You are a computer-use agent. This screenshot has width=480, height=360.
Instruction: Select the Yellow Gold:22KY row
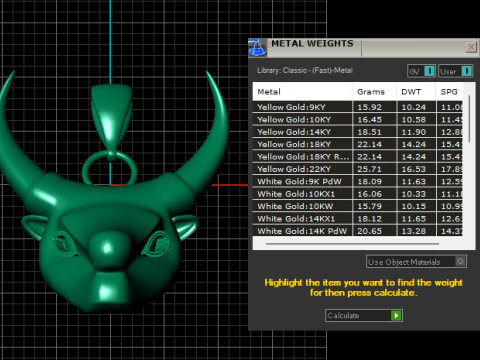point(358,169)
